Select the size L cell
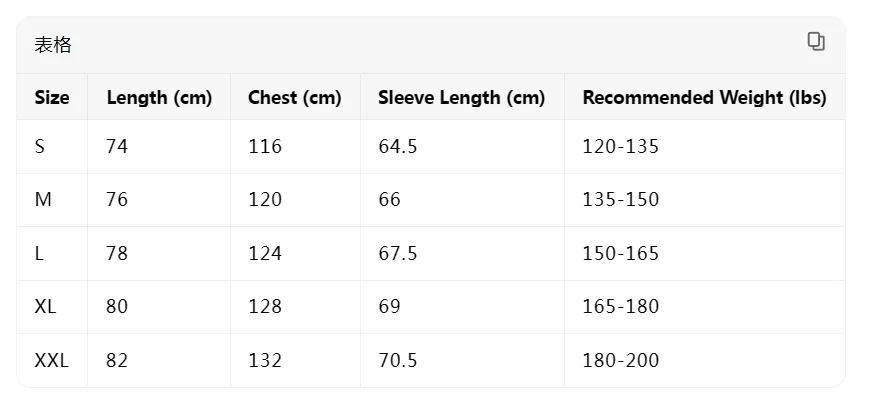The width and height of the screenshot is (887, 406). tap(39, 254)
